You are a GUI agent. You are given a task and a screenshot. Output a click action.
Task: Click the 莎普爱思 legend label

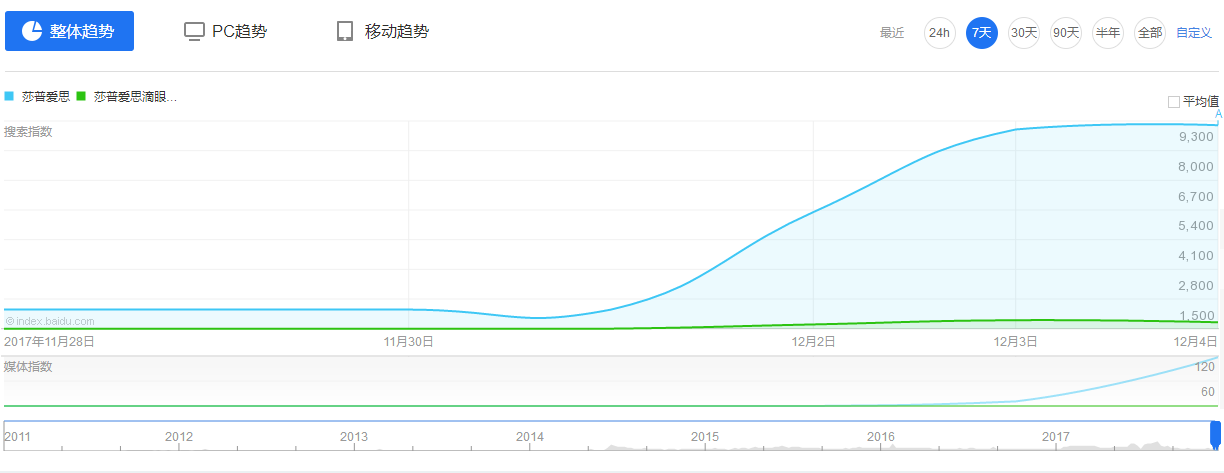click(x=45, y=97)
